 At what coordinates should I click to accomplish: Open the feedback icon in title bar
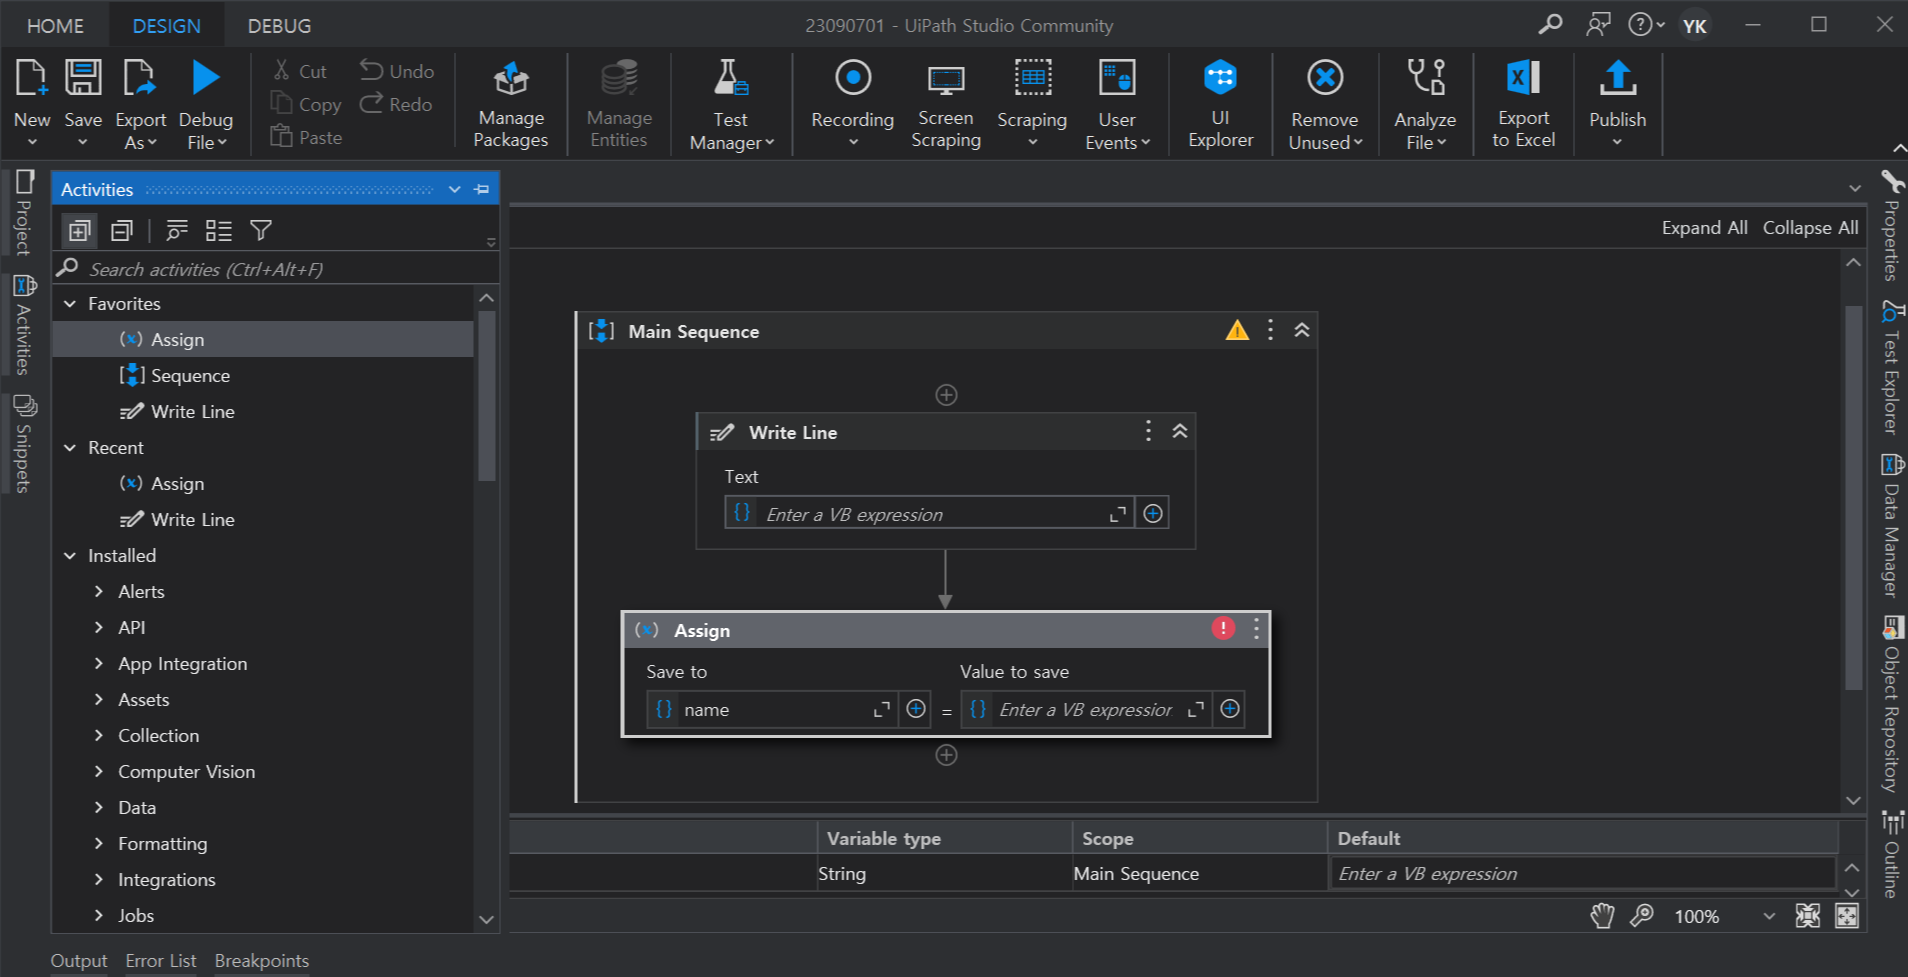[x=1598, y=24]
